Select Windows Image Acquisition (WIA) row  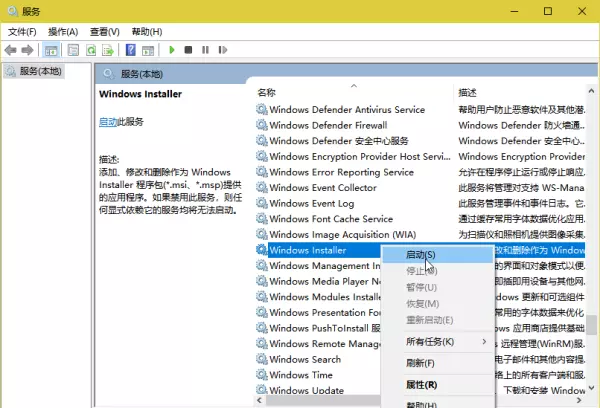pyautogui.click(x=420, y=234)
